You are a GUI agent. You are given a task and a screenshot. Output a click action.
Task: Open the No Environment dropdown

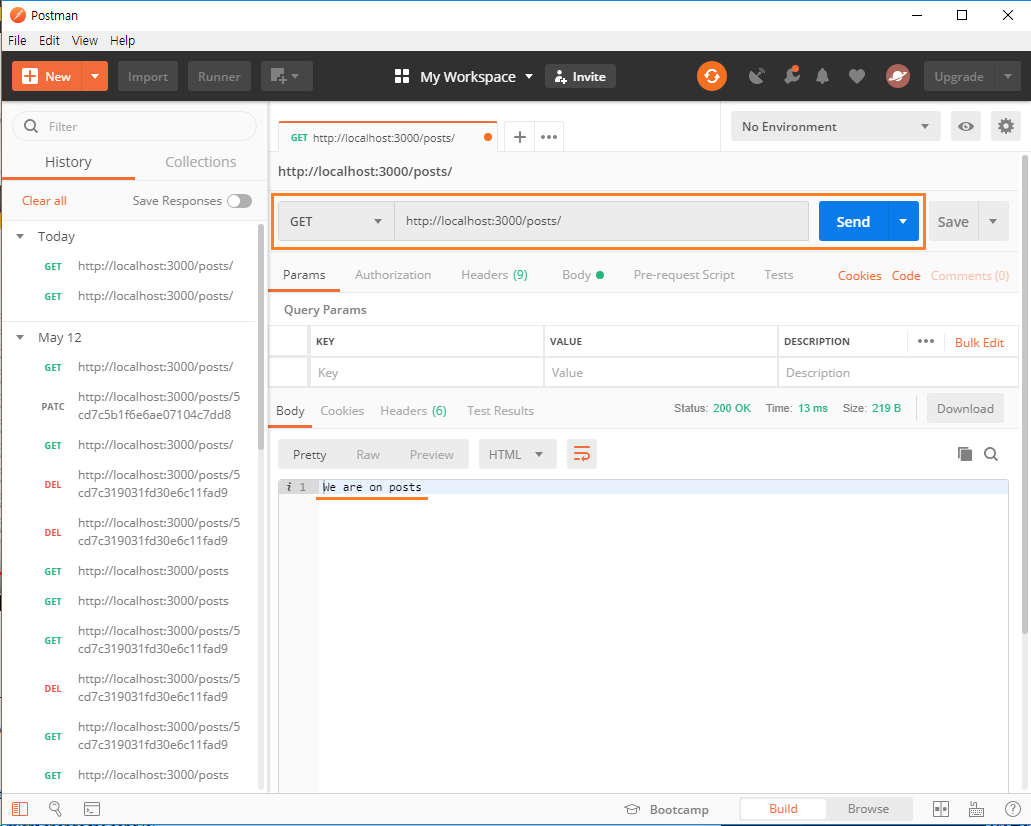pos(836,126)
